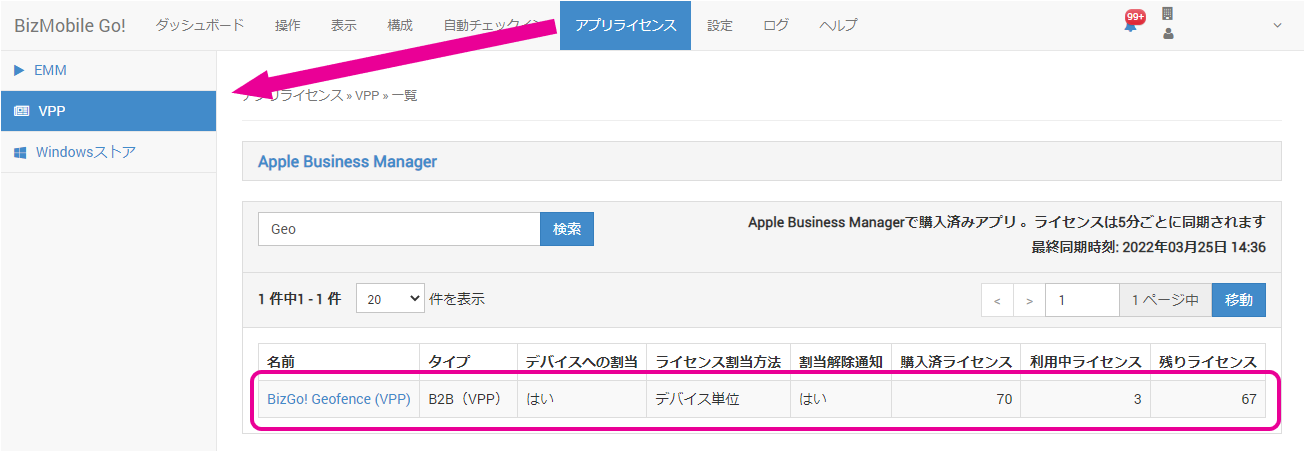
Task: Open the ヘルプ menu
Action: (x=838, y=25)
